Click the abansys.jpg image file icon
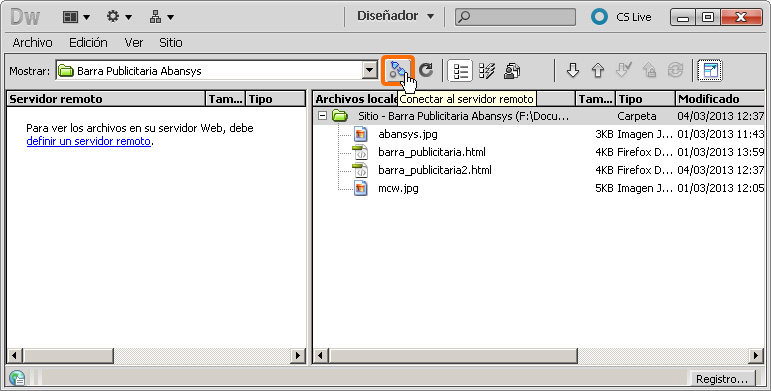Screen dimensions: 771x391 tap(360, 134)
